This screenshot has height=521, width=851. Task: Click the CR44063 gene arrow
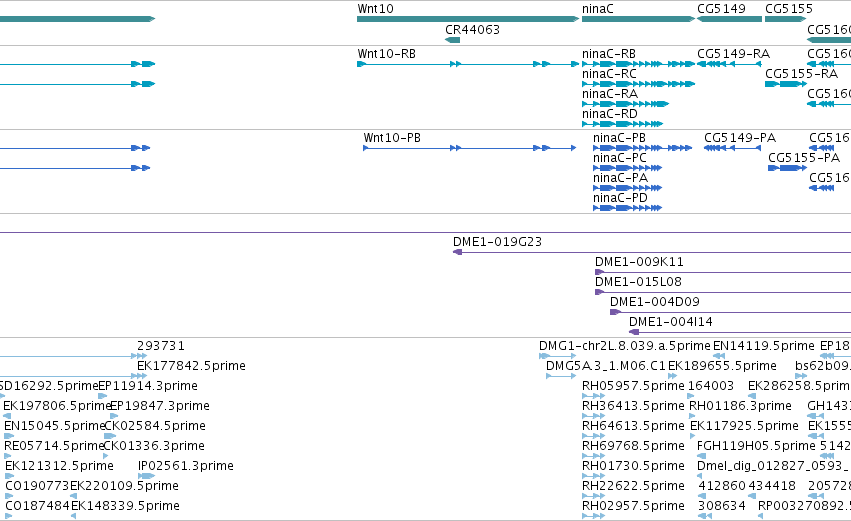tap(452, 40)
